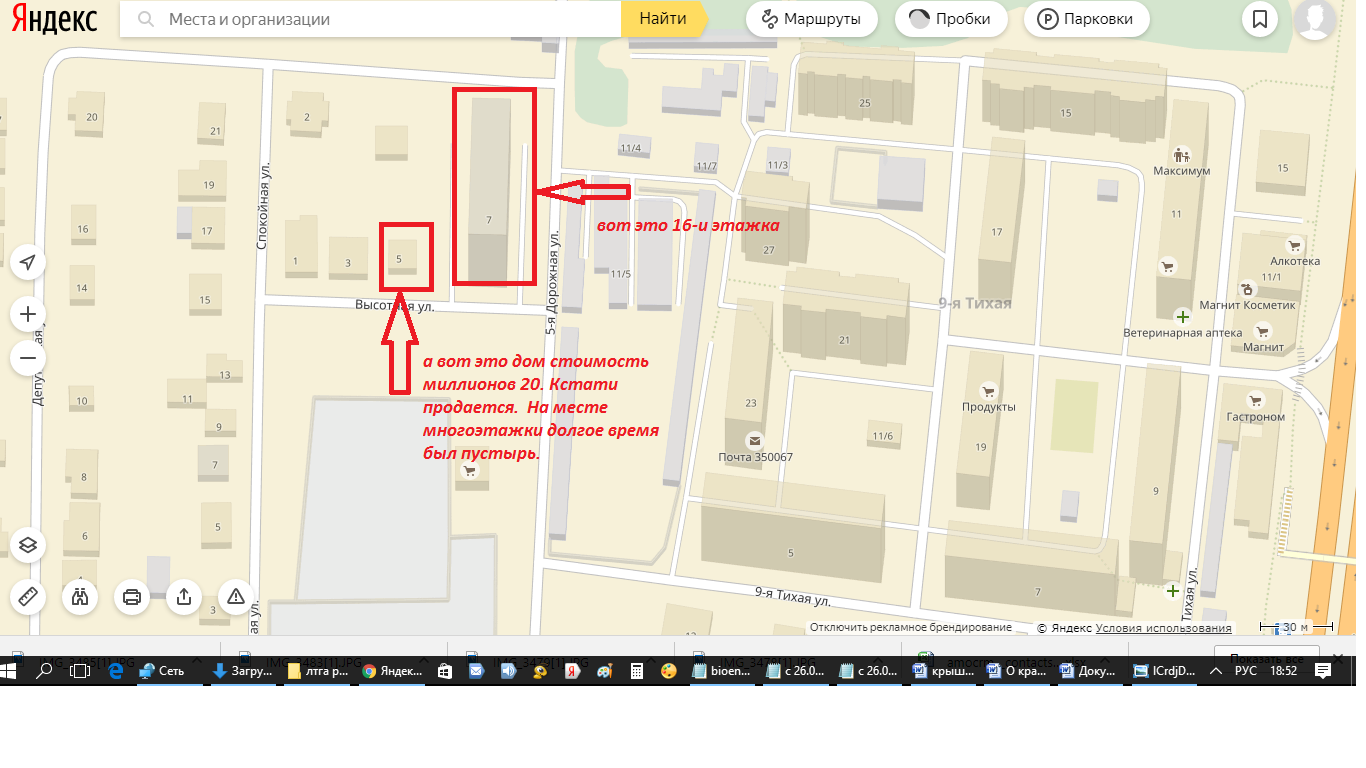Expand the system tray hidden icons
1366x768 pixels.
click(1216, 670)
